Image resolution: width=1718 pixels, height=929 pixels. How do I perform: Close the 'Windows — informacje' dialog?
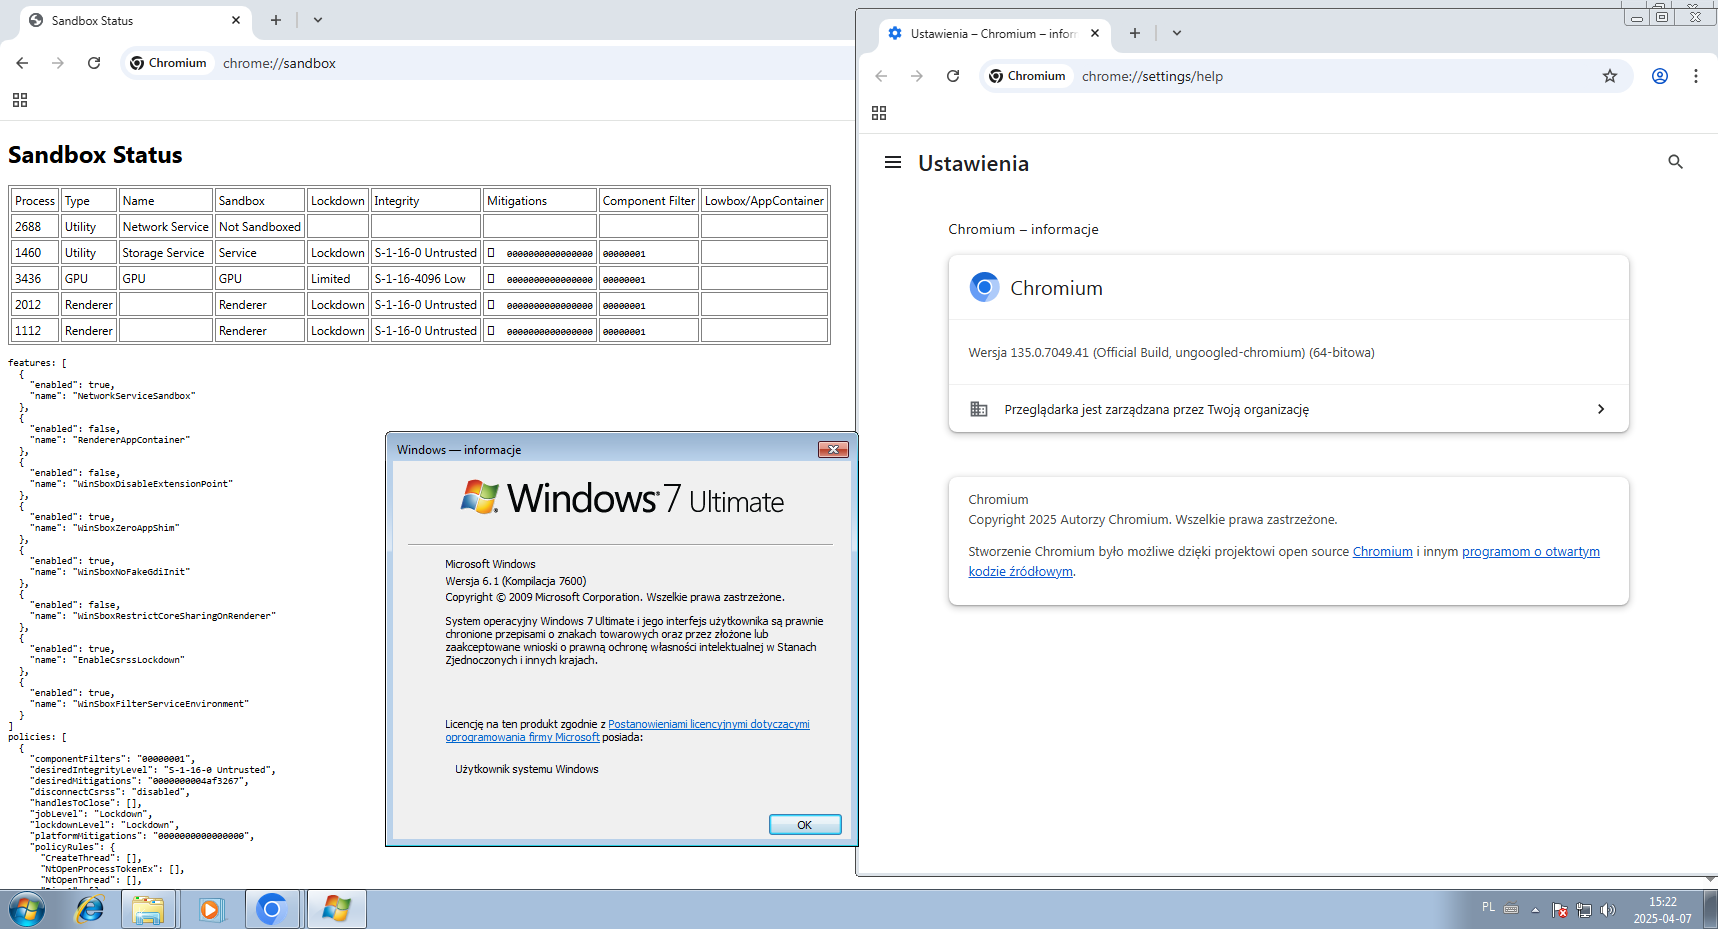coord(833,450)
